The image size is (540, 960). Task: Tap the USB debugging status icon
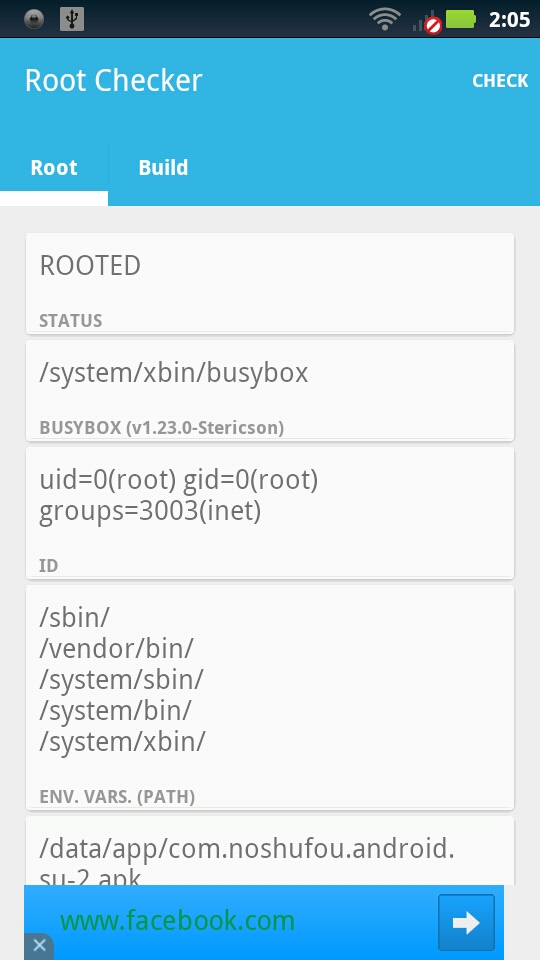(72, 20)
